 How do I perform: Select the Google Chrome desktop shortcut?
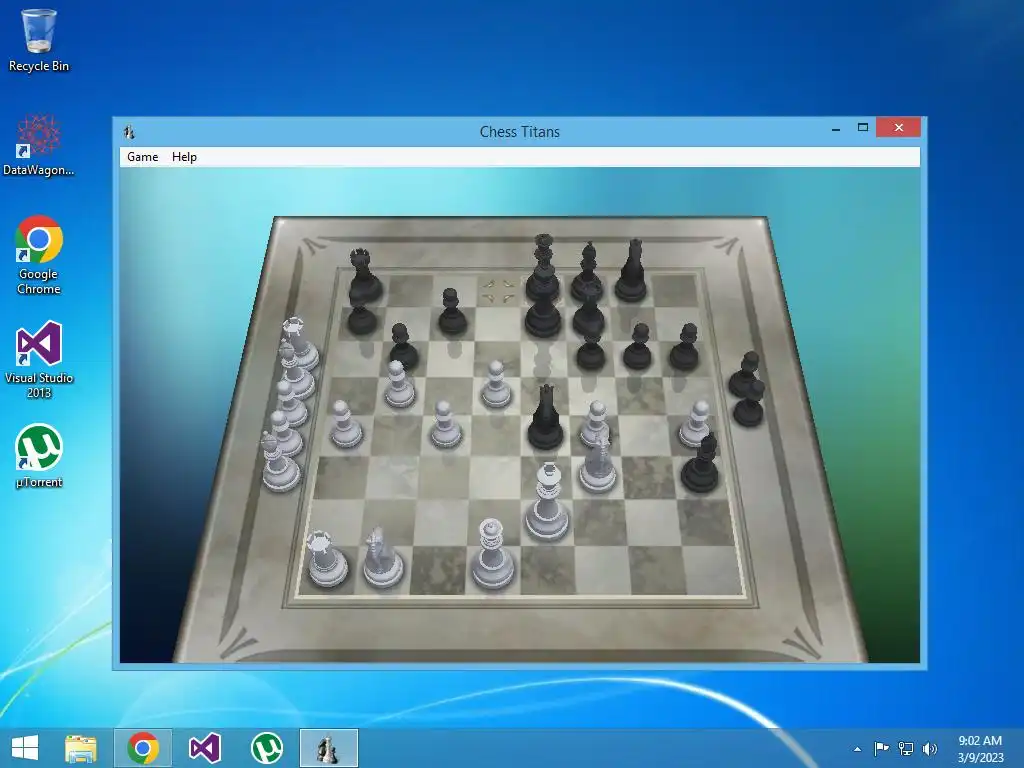click(38, 255)
